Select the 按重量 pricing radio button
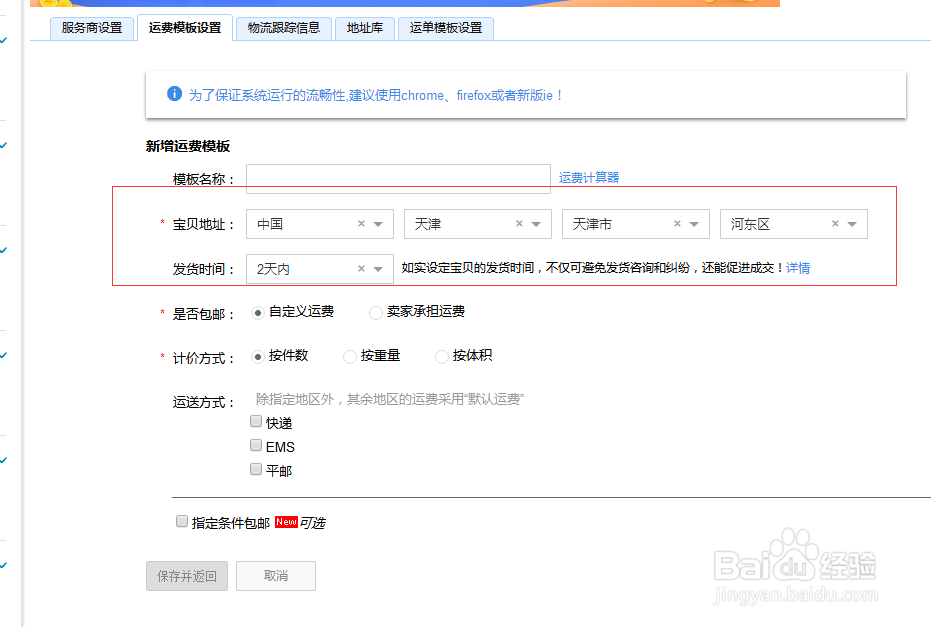Image resolution: width=931 pixels, height=627 pixels. 348,356
